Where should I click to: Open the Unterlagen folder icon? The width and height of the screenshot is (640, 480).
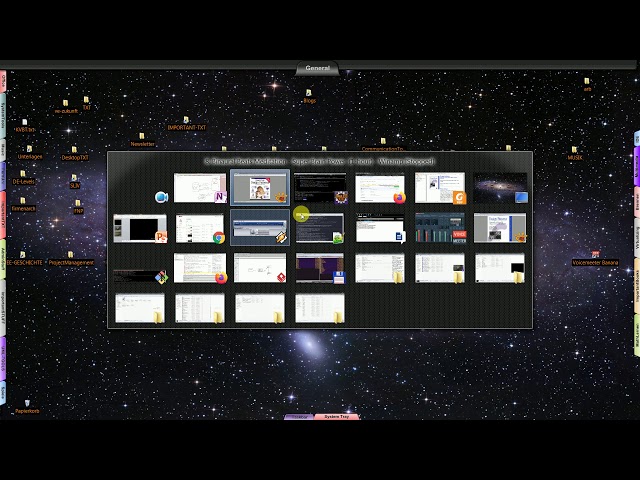point(29,152)
